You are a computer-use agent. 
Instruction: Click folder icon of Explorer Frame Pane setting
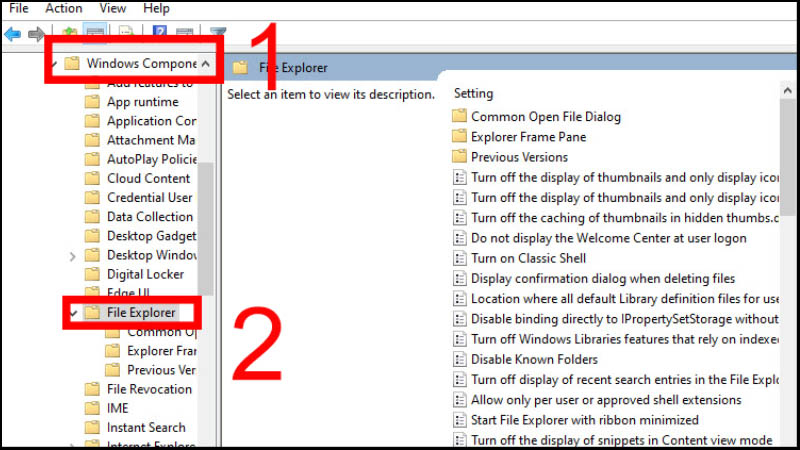click(459, 136)
